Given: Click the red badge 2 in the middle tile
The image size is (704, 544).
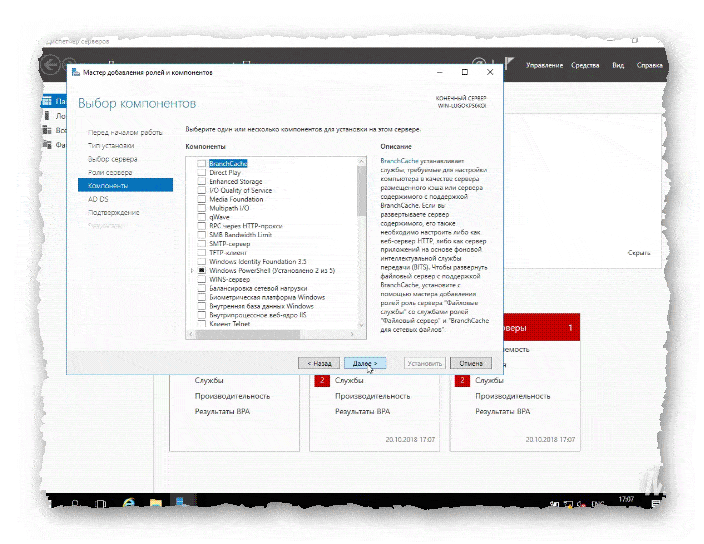Looking at the screenshot, I should tap(322, 380).
